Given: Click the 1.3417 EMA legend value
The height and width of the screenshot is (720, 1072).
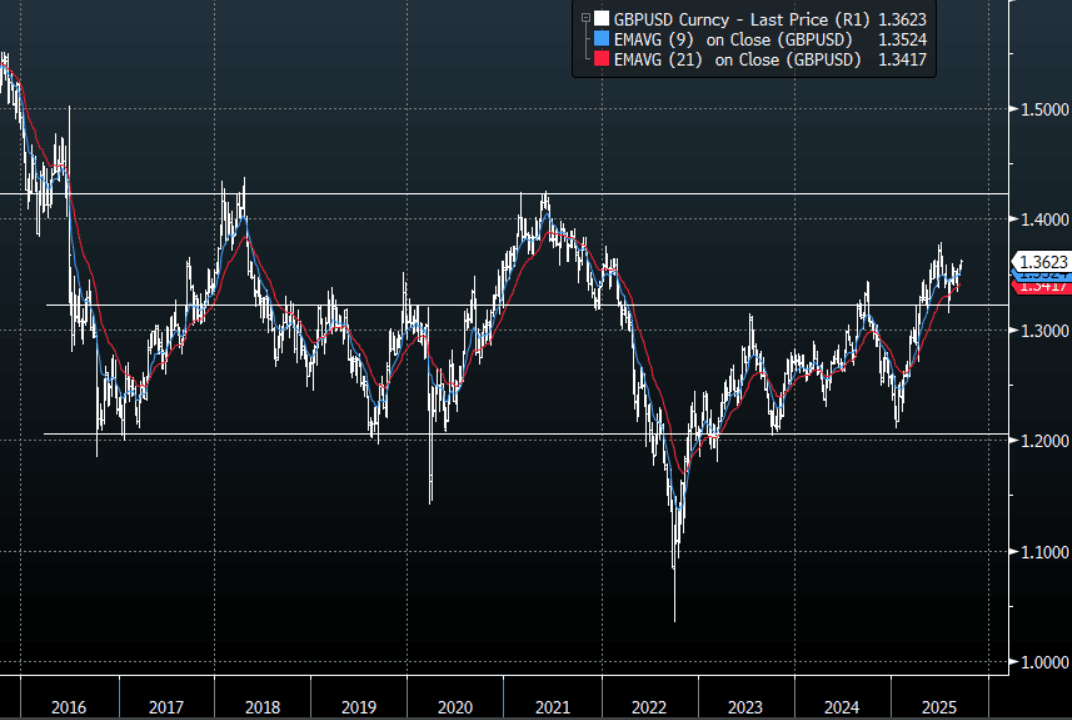Looking at the screenshot, I should click(902, 59).
